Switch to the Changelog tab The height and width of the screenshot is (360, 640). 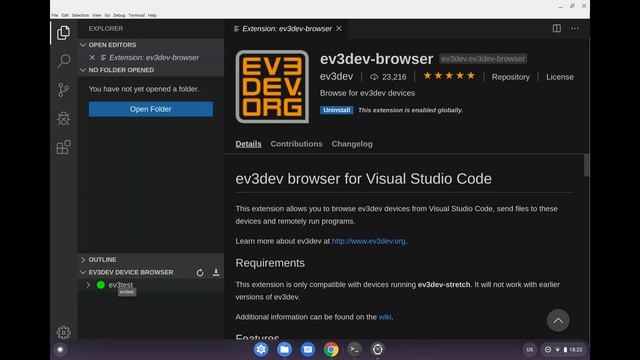coord(352,144)
